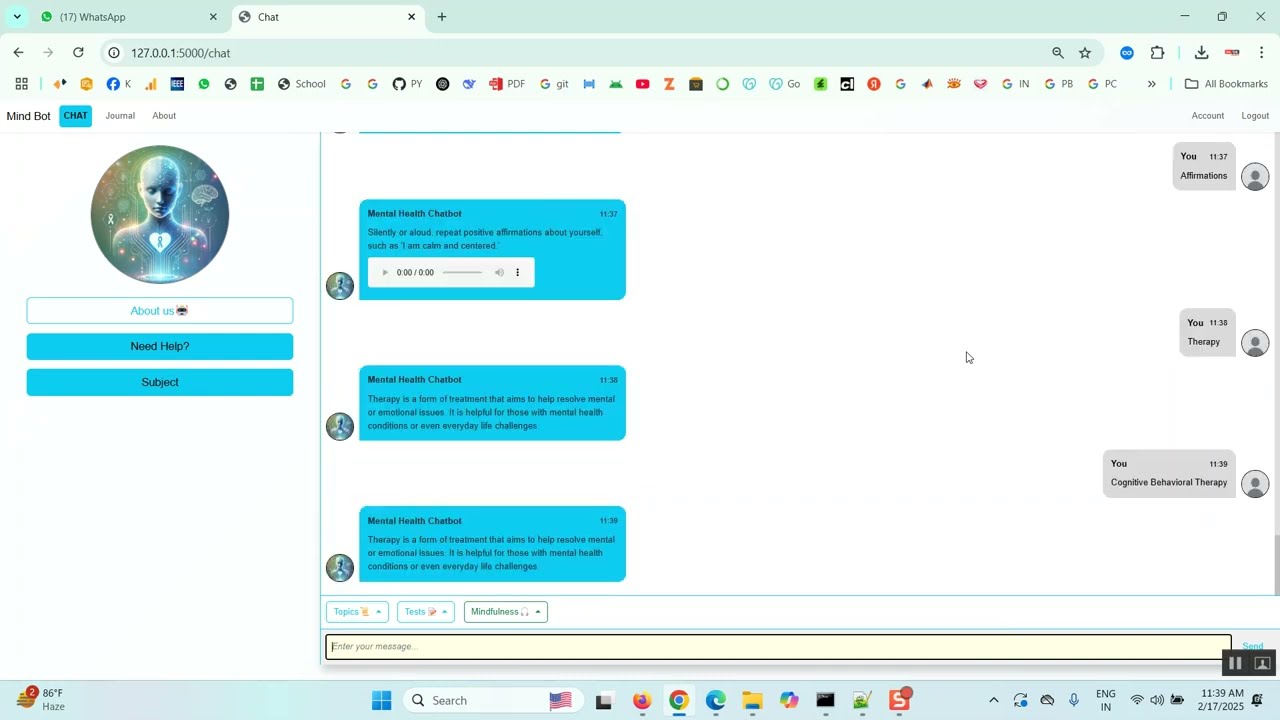Expand the Mindfulness dropdown
This screenshot has height=720, width=1280.
pos(506,612)
